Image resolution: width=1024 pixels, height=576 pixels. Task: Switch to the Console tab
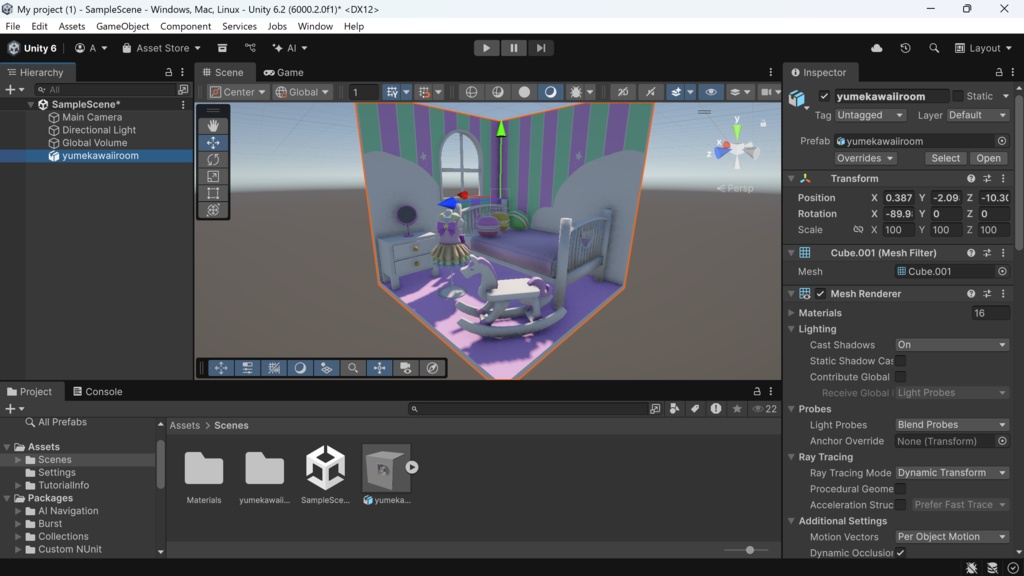point(96,392)
